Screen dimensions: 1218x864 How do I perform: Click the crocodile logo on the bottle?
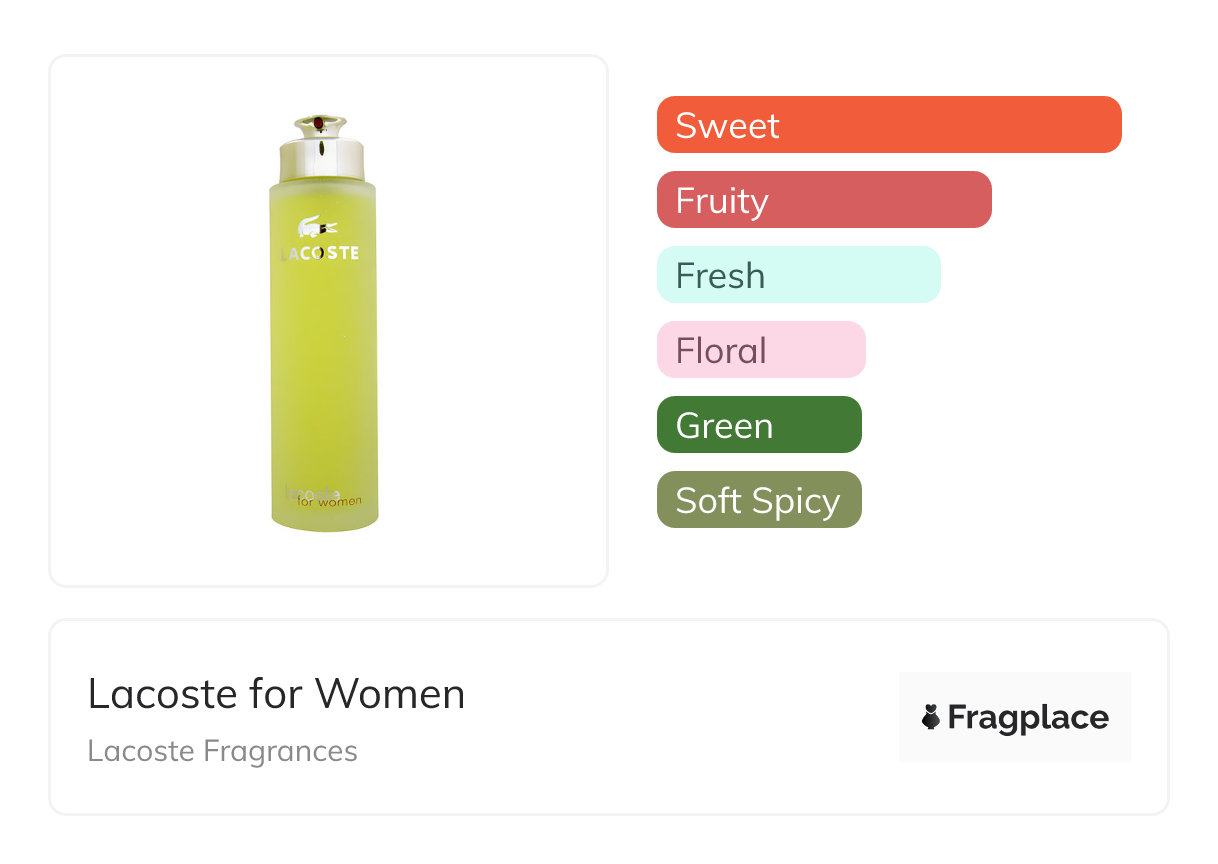tap(318, 226)
